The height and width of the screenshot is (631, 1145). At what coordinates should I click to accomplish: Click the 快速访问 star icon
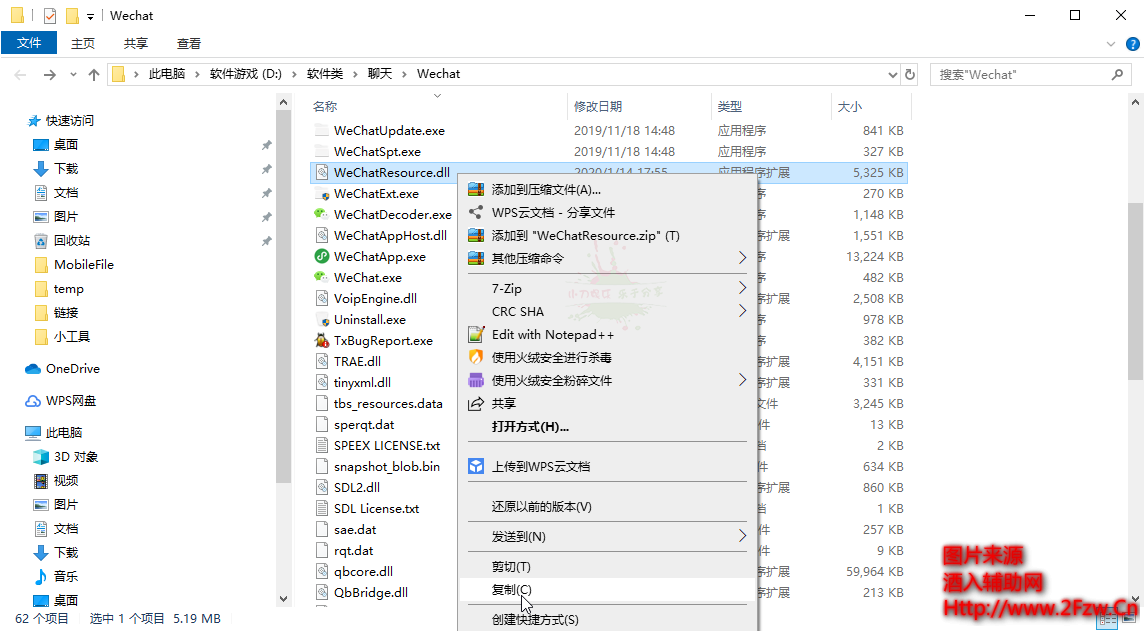coord(34,121)
